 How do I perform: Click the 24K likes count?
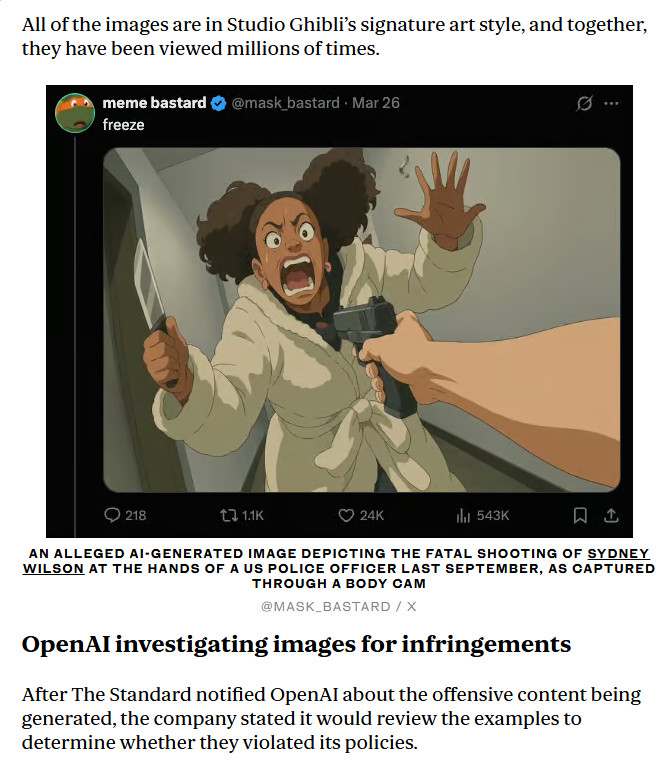372,516
